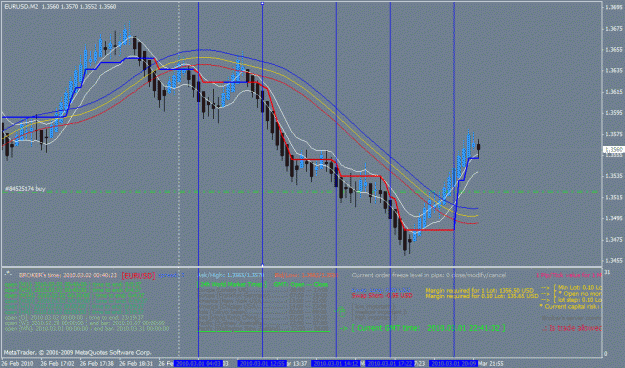Click the 1.3475 price axis label

pos(614,240)
